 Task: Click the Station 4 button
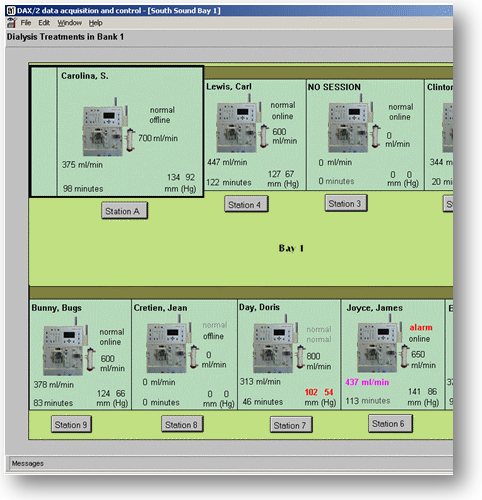coord(246,204)
